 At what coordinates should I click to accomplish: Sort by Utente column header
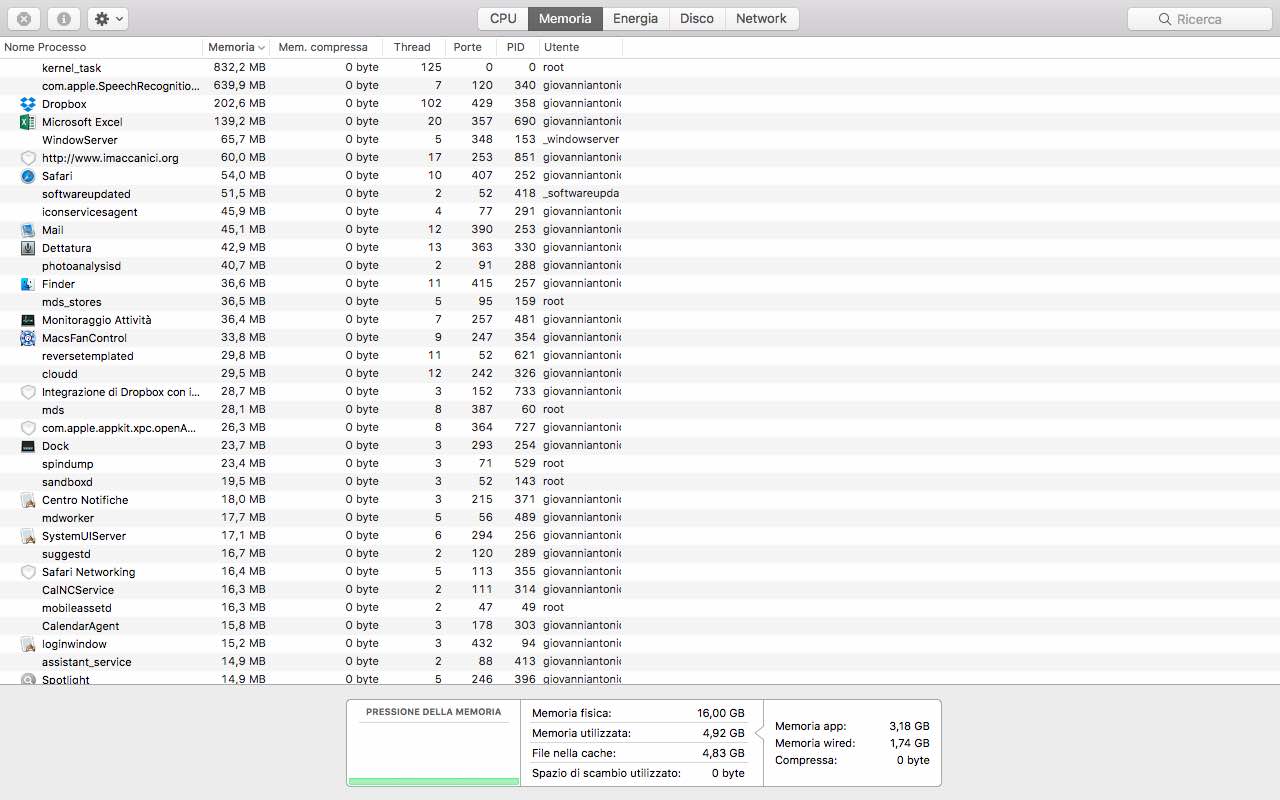580,47
